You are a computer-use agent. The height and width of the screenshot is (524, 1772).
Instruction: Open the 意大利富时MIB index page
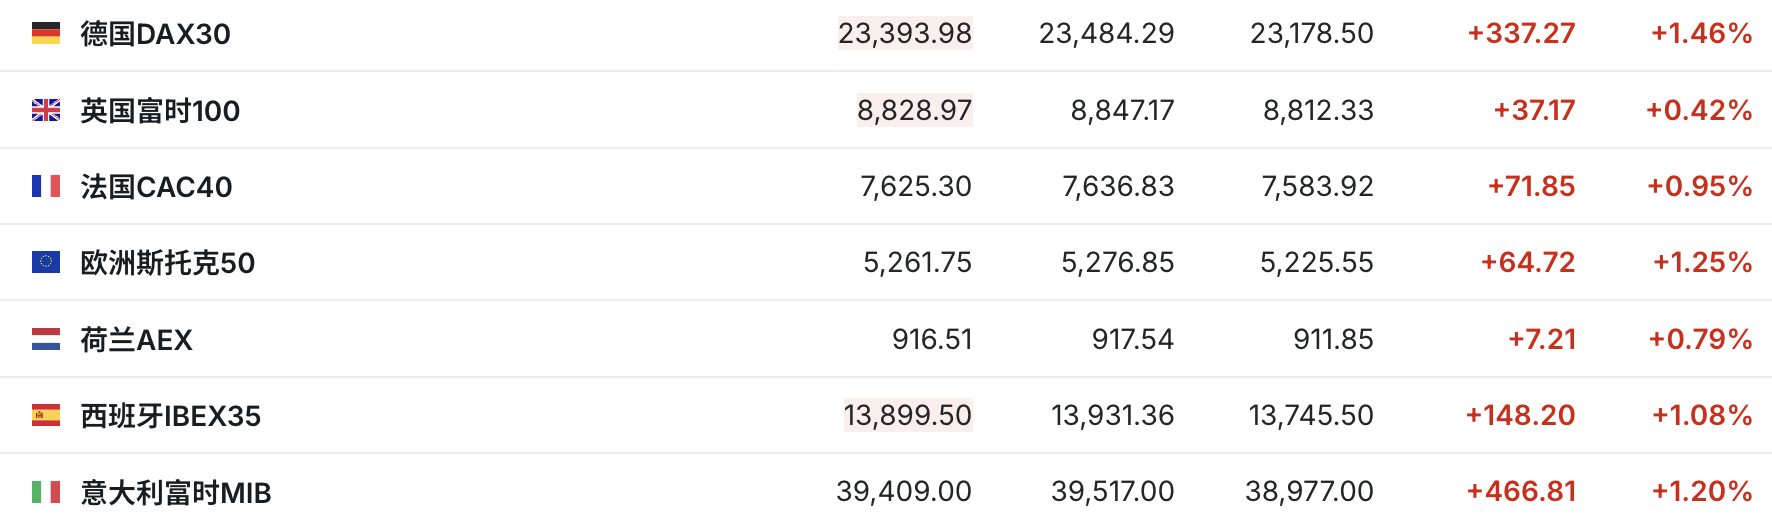[x=175, y=493]
